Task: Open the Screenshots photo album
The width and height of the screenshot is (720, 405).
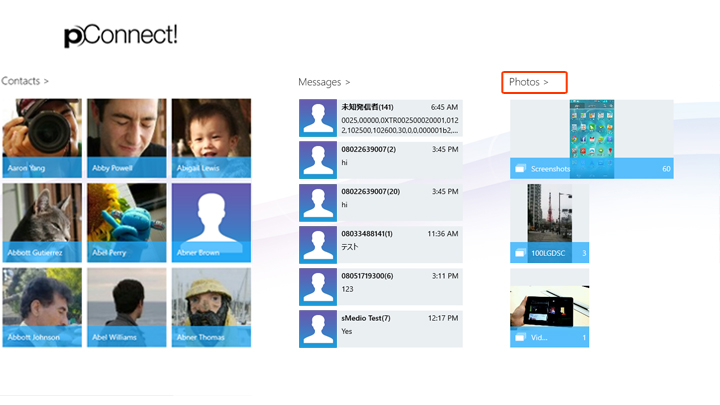Action: click(591, 139)
